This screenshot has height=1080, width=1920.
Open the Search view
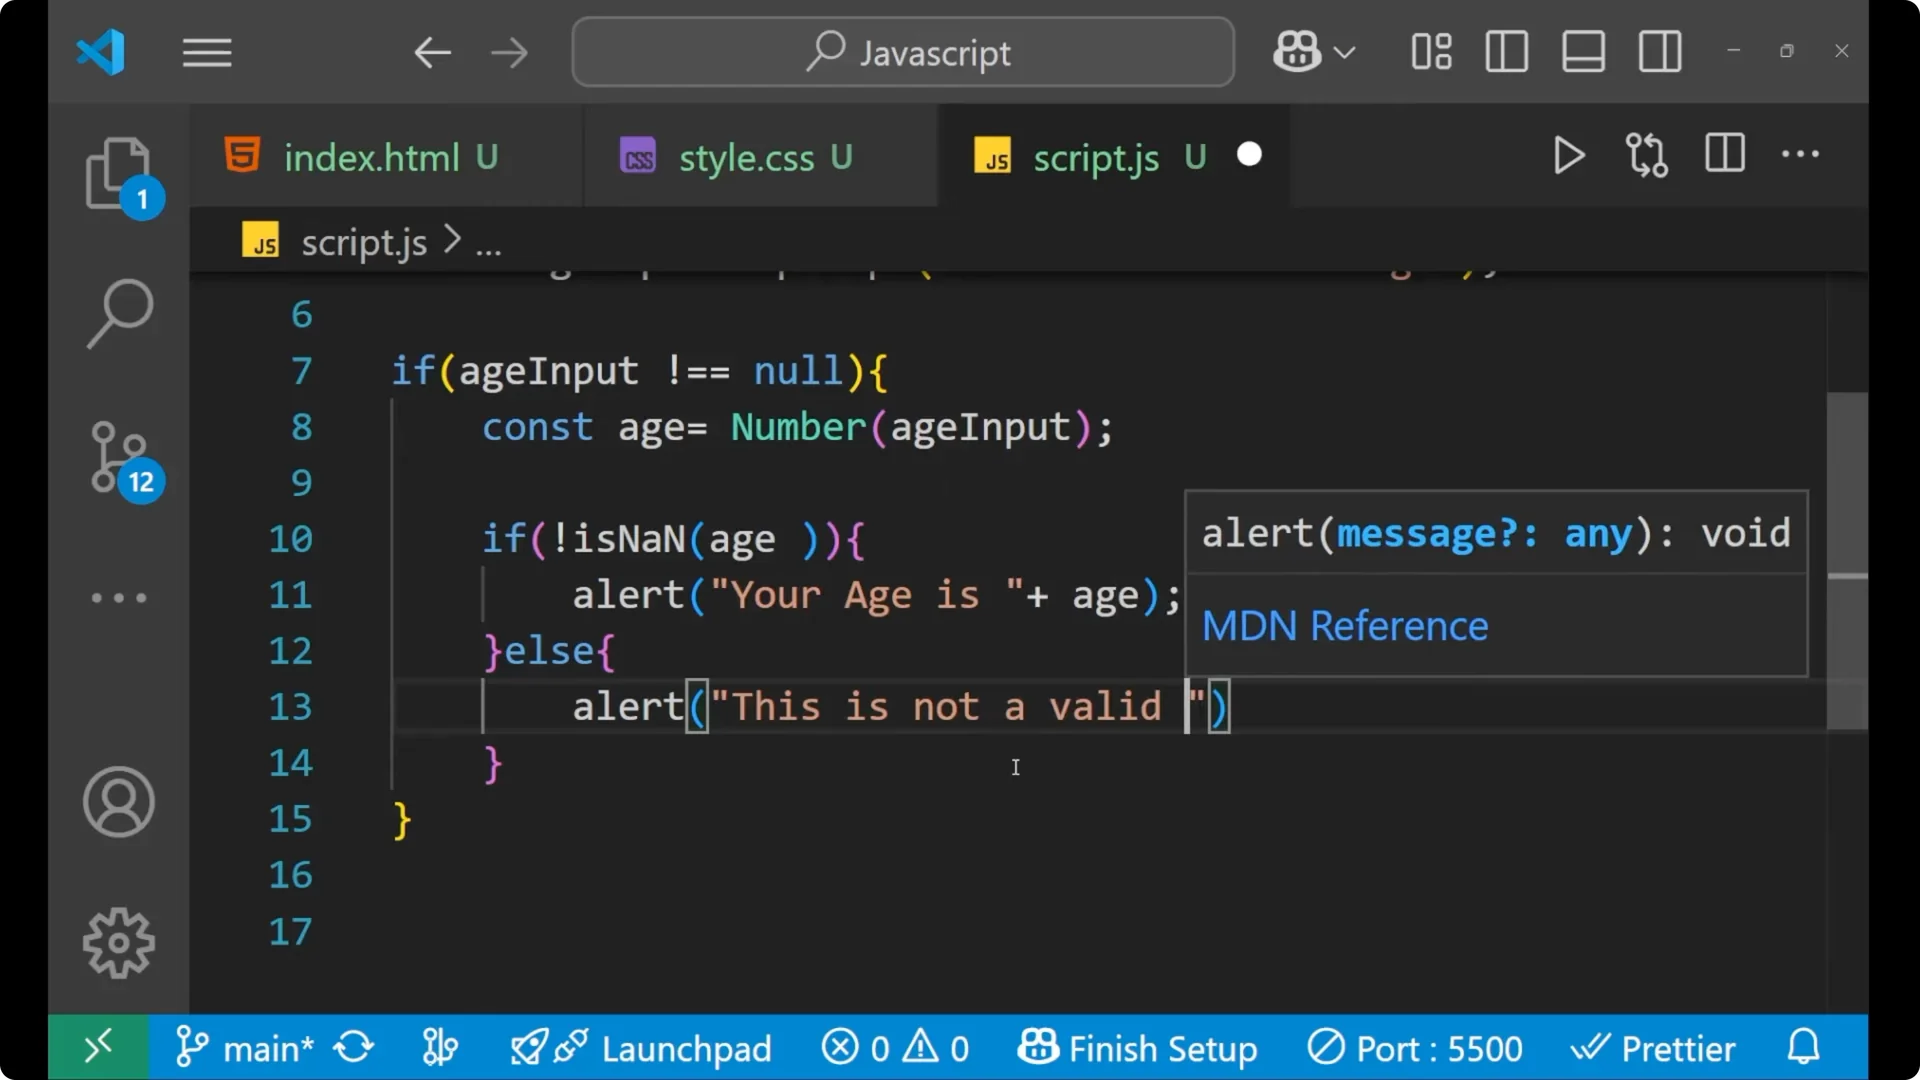(119, 315)
